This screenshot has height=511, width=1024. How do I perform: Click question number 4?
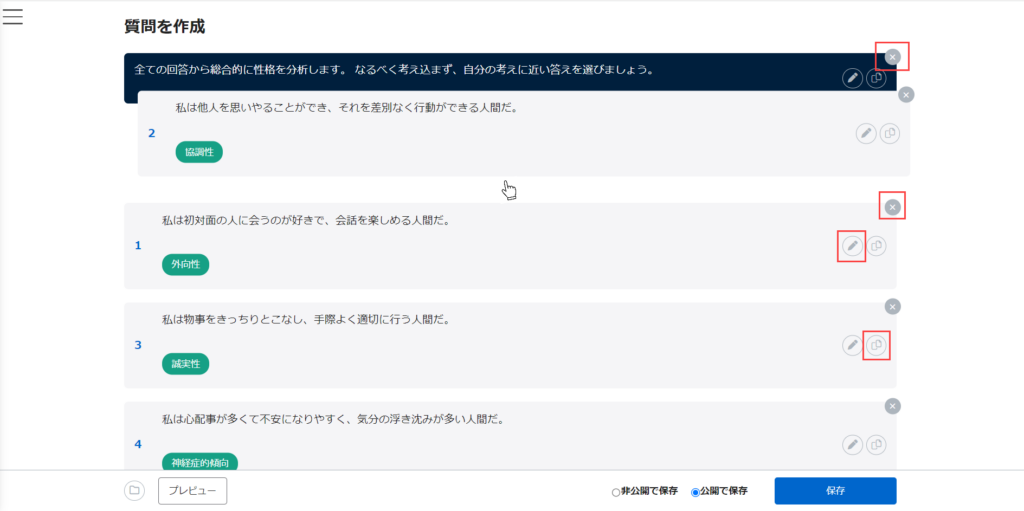[138, 444]
